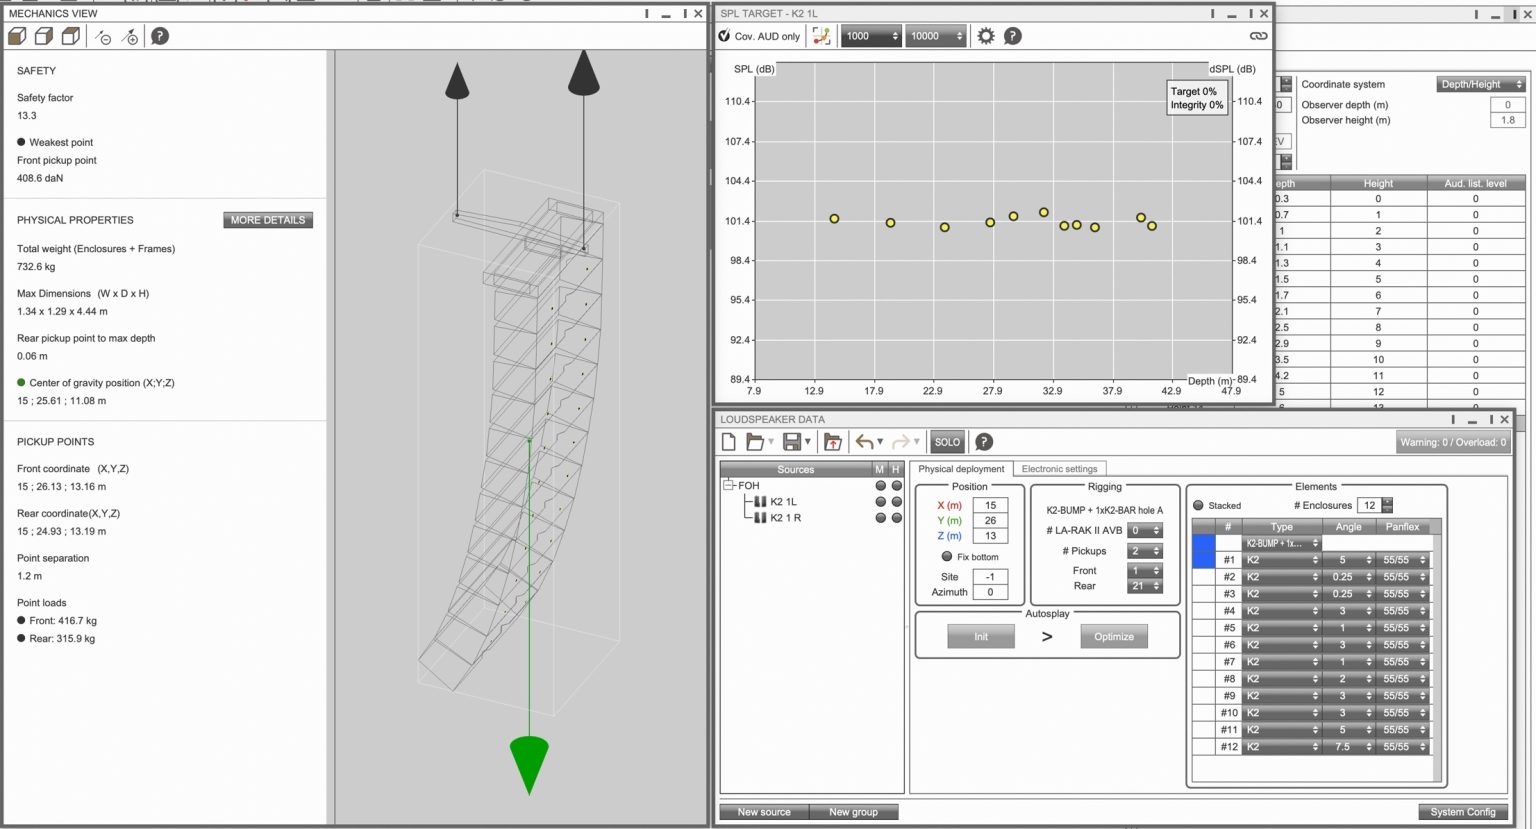Click the MORE DETAILS button
Screen dimensions: 1536x829
(268, 220)
